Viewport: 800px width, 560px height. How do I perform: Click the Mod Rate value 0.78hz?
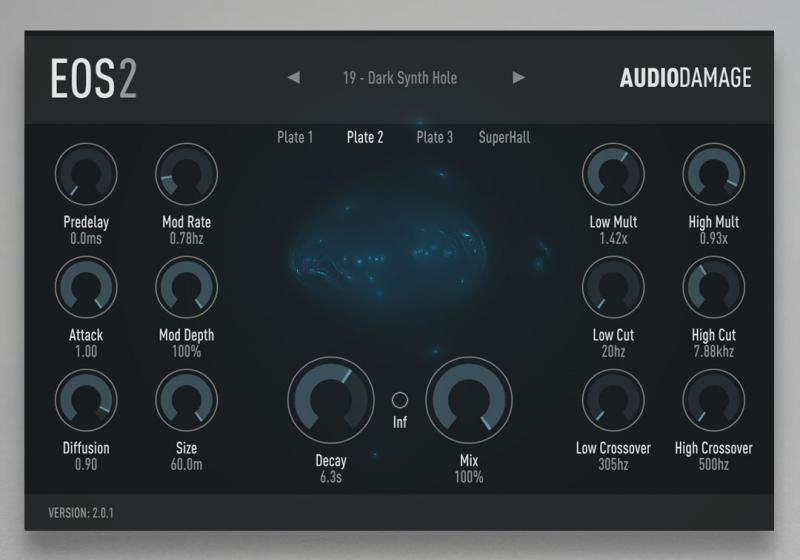click(187, 239)
